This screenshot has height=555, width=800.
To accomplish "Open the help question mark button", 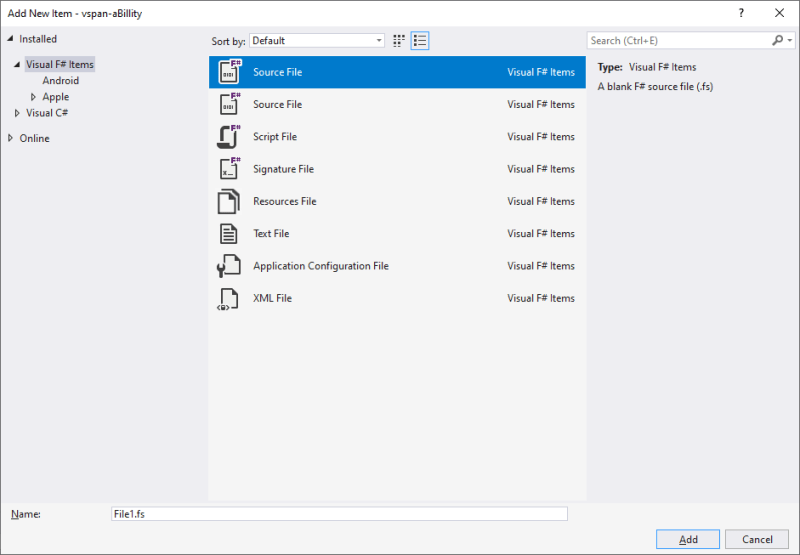I will [x=741, y=13].
